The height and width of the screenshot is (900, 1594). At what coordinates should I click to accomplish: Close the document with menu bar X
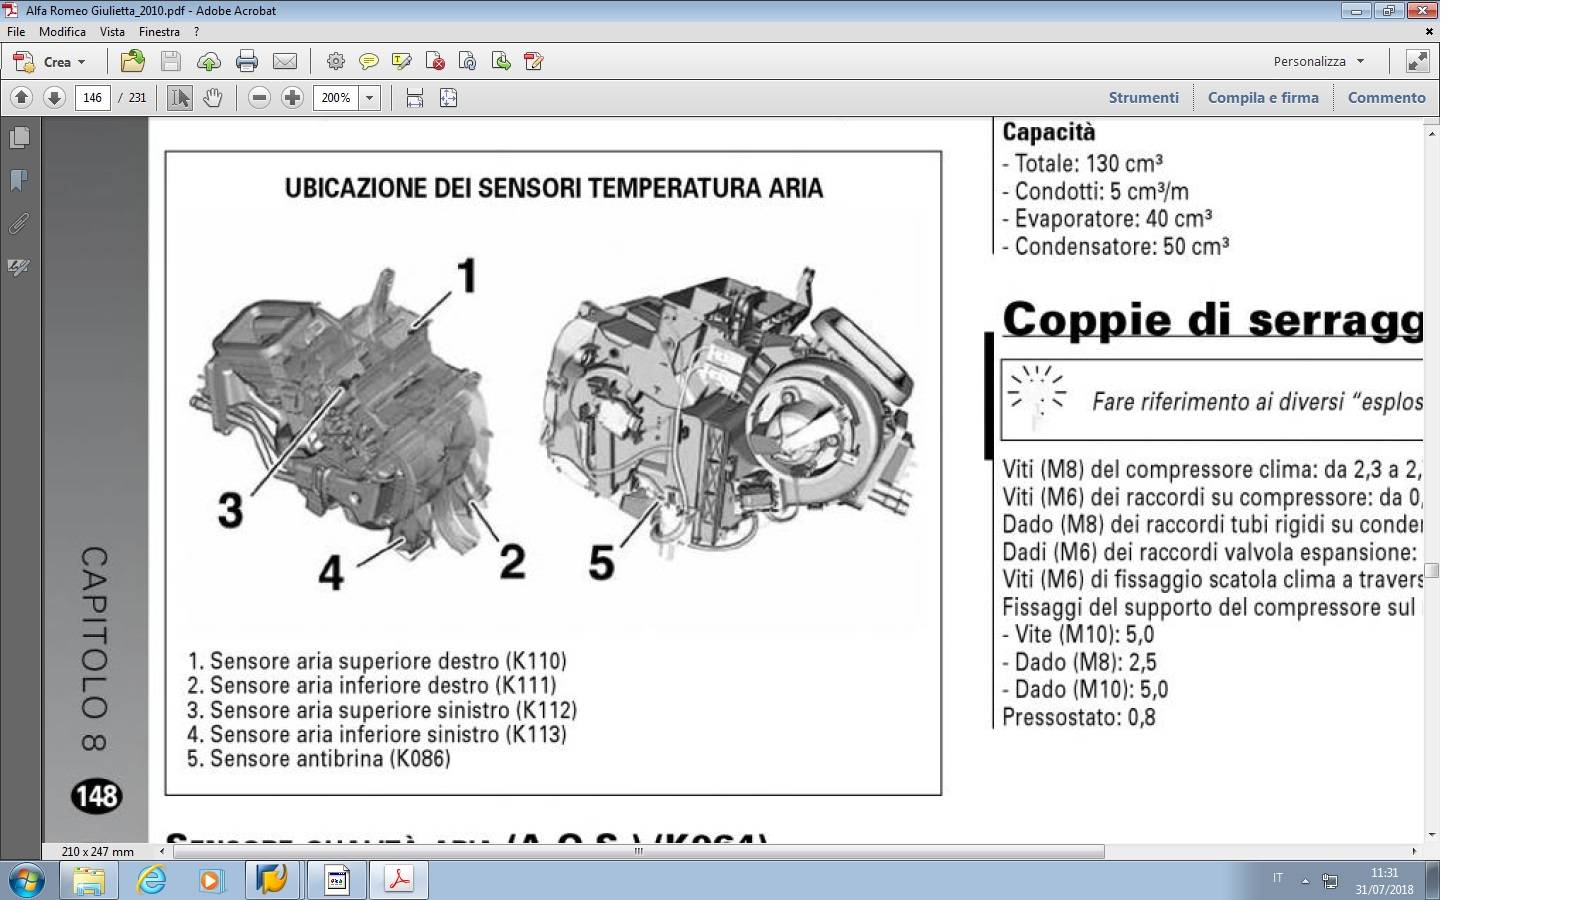[1429, 32]
